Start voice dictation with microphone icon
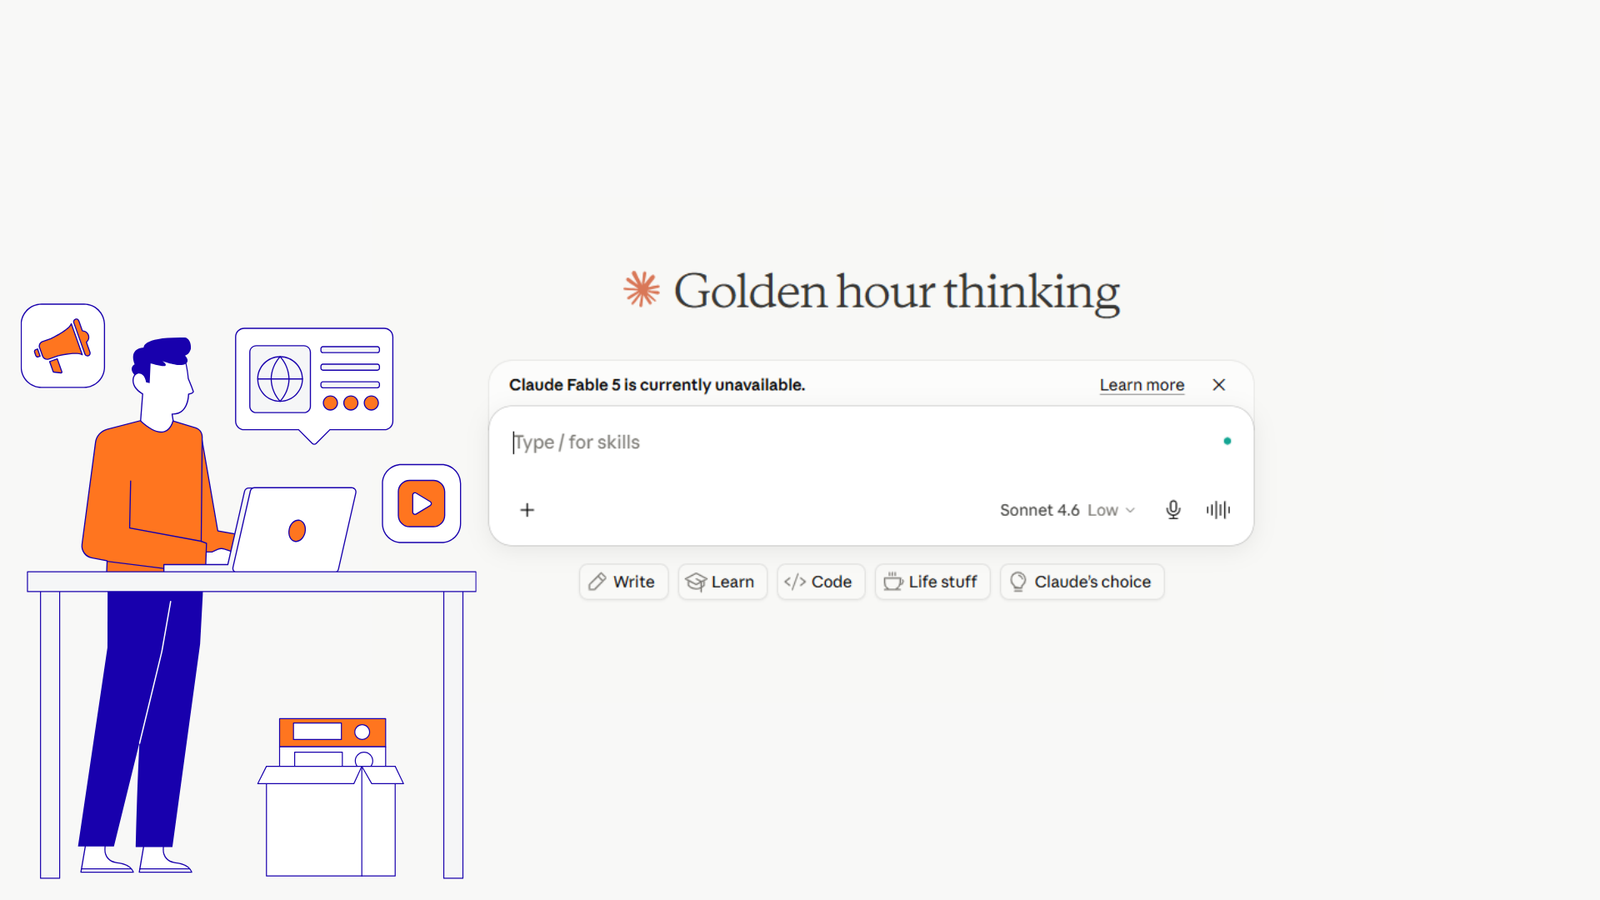 click(x=1173, y=510)
